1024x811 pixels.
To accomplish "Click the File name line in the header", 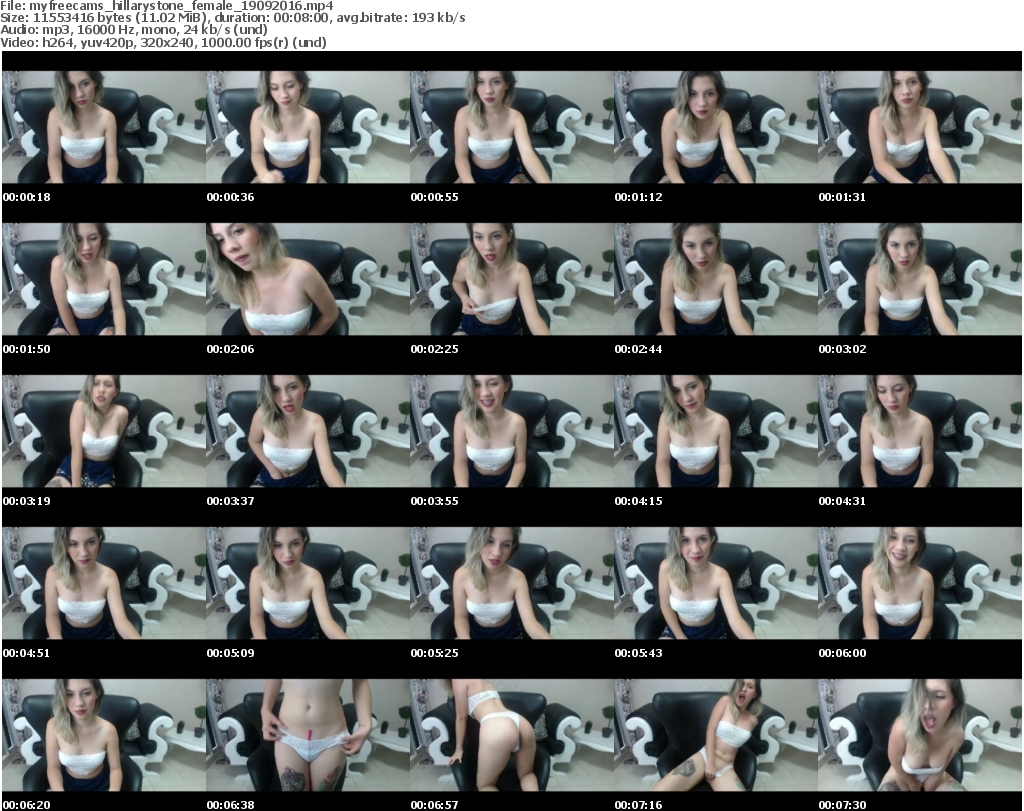I will 167,6.
